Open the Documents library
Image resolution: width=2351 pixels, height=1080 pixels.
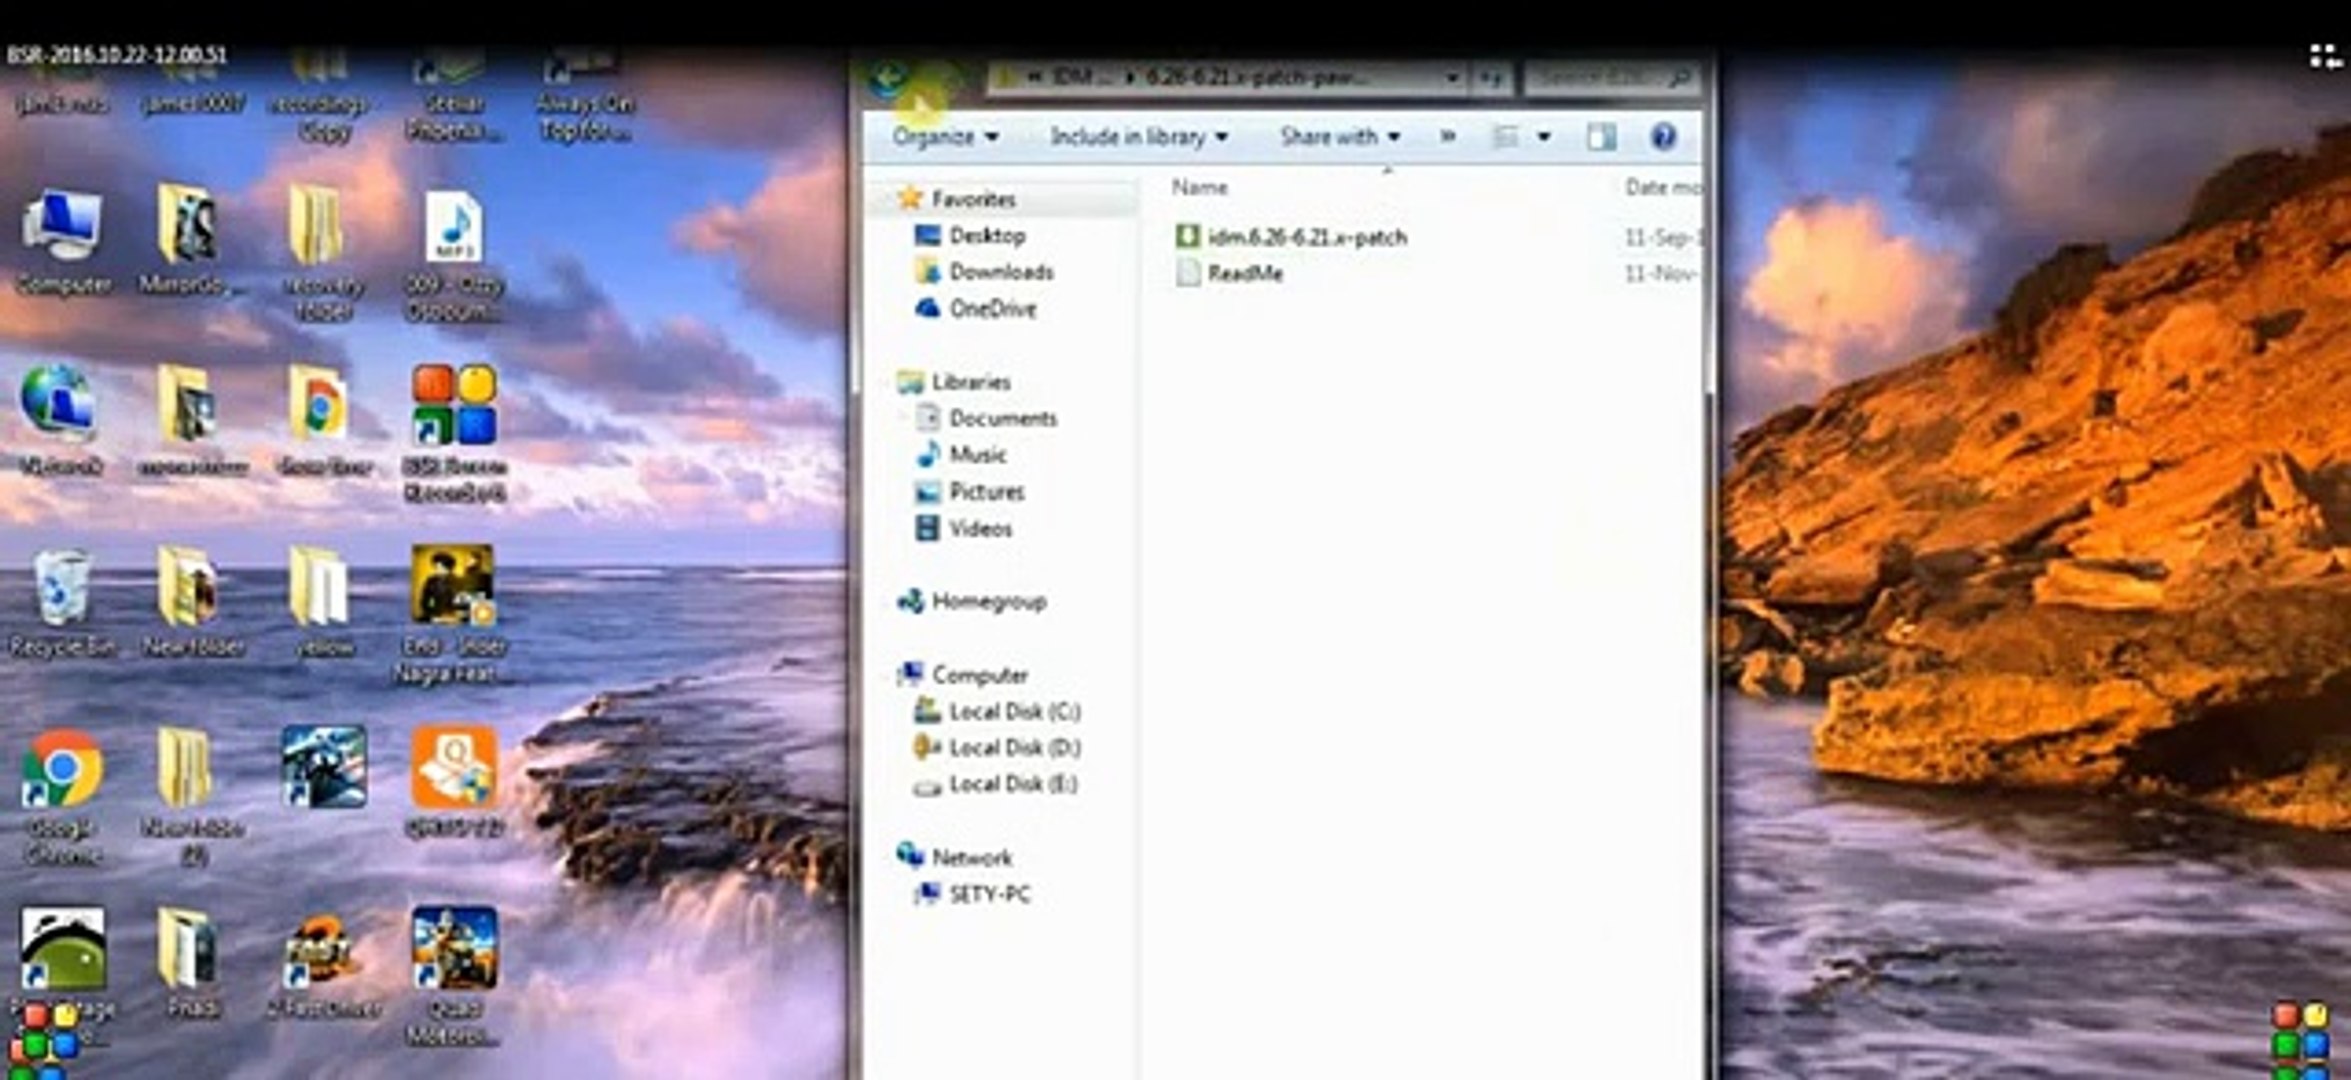(986, 417)
